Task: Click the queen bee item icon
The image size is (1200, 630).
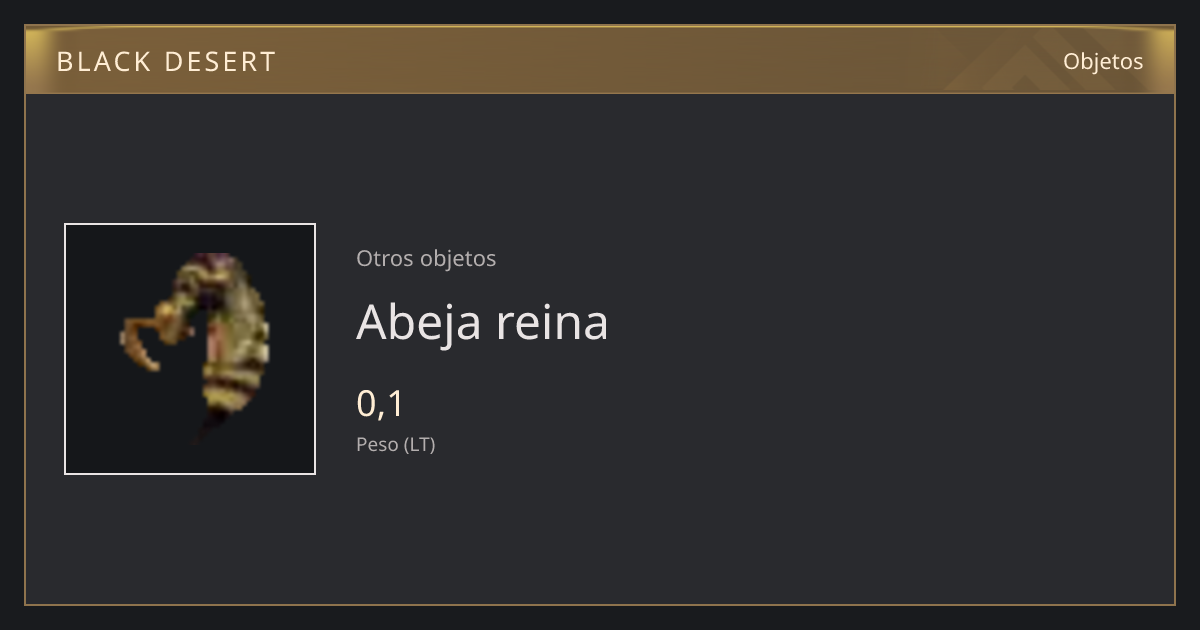Action: (197, 347)
